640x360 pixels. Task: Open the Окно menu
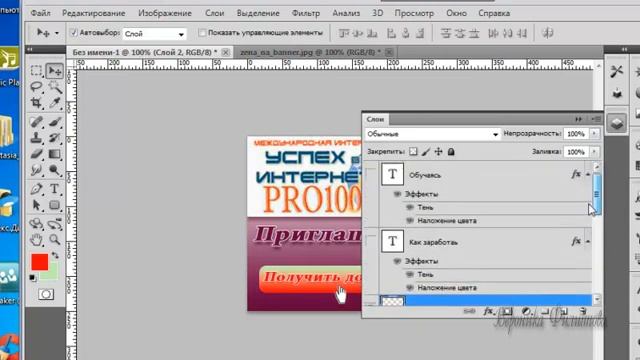click(x=456, y=13)
